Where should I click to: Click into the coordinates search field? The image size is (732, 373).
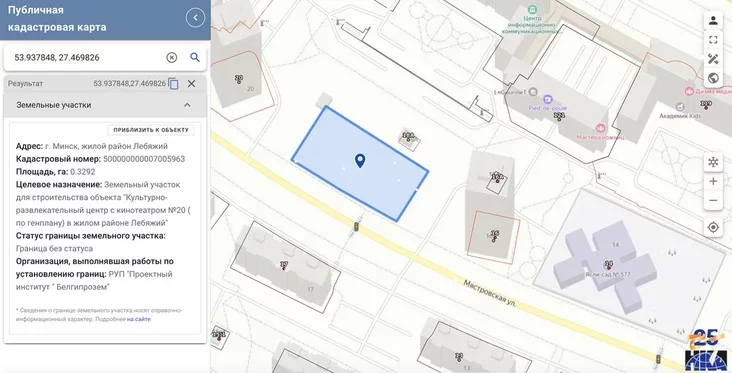[x=86, y=57]
